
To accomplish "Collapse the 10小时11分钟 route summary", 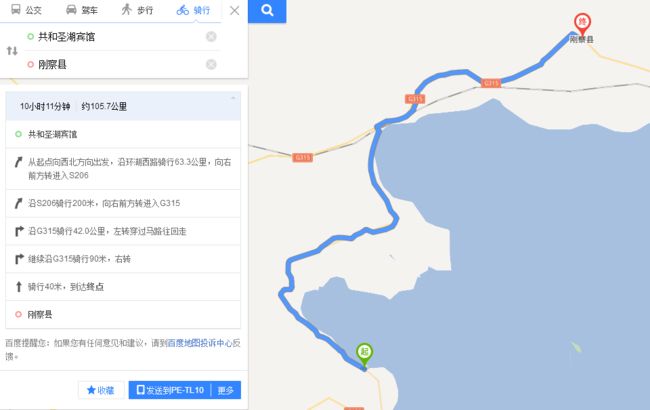I will [233, 99].
